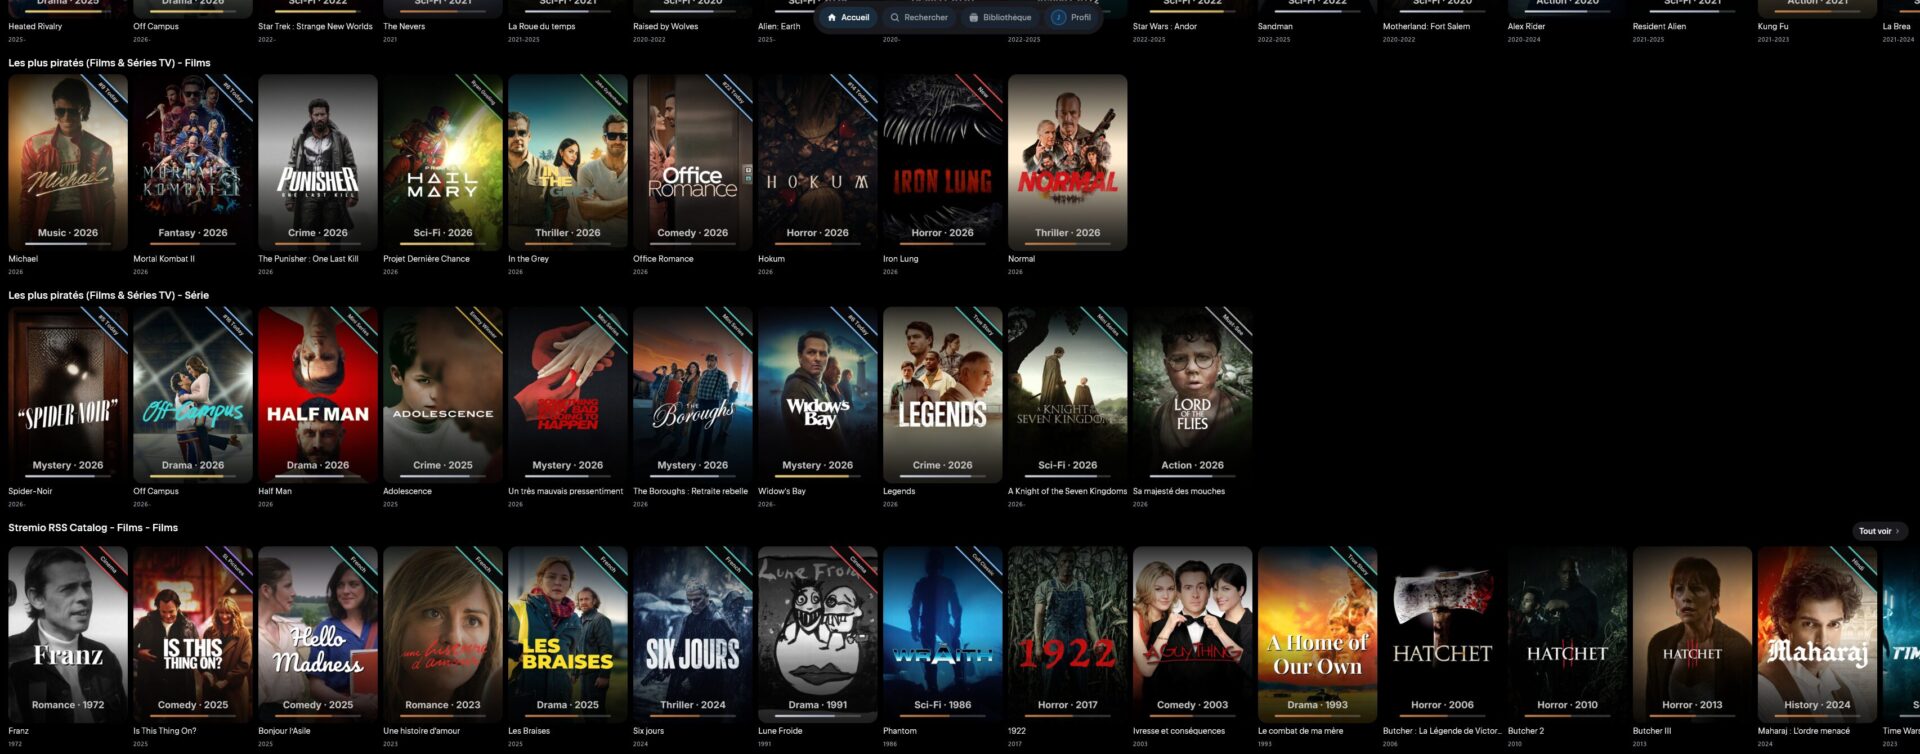Go to the Accueil tab
Viewport: 1920px width, 754px height.
click(x=848, y=17)
